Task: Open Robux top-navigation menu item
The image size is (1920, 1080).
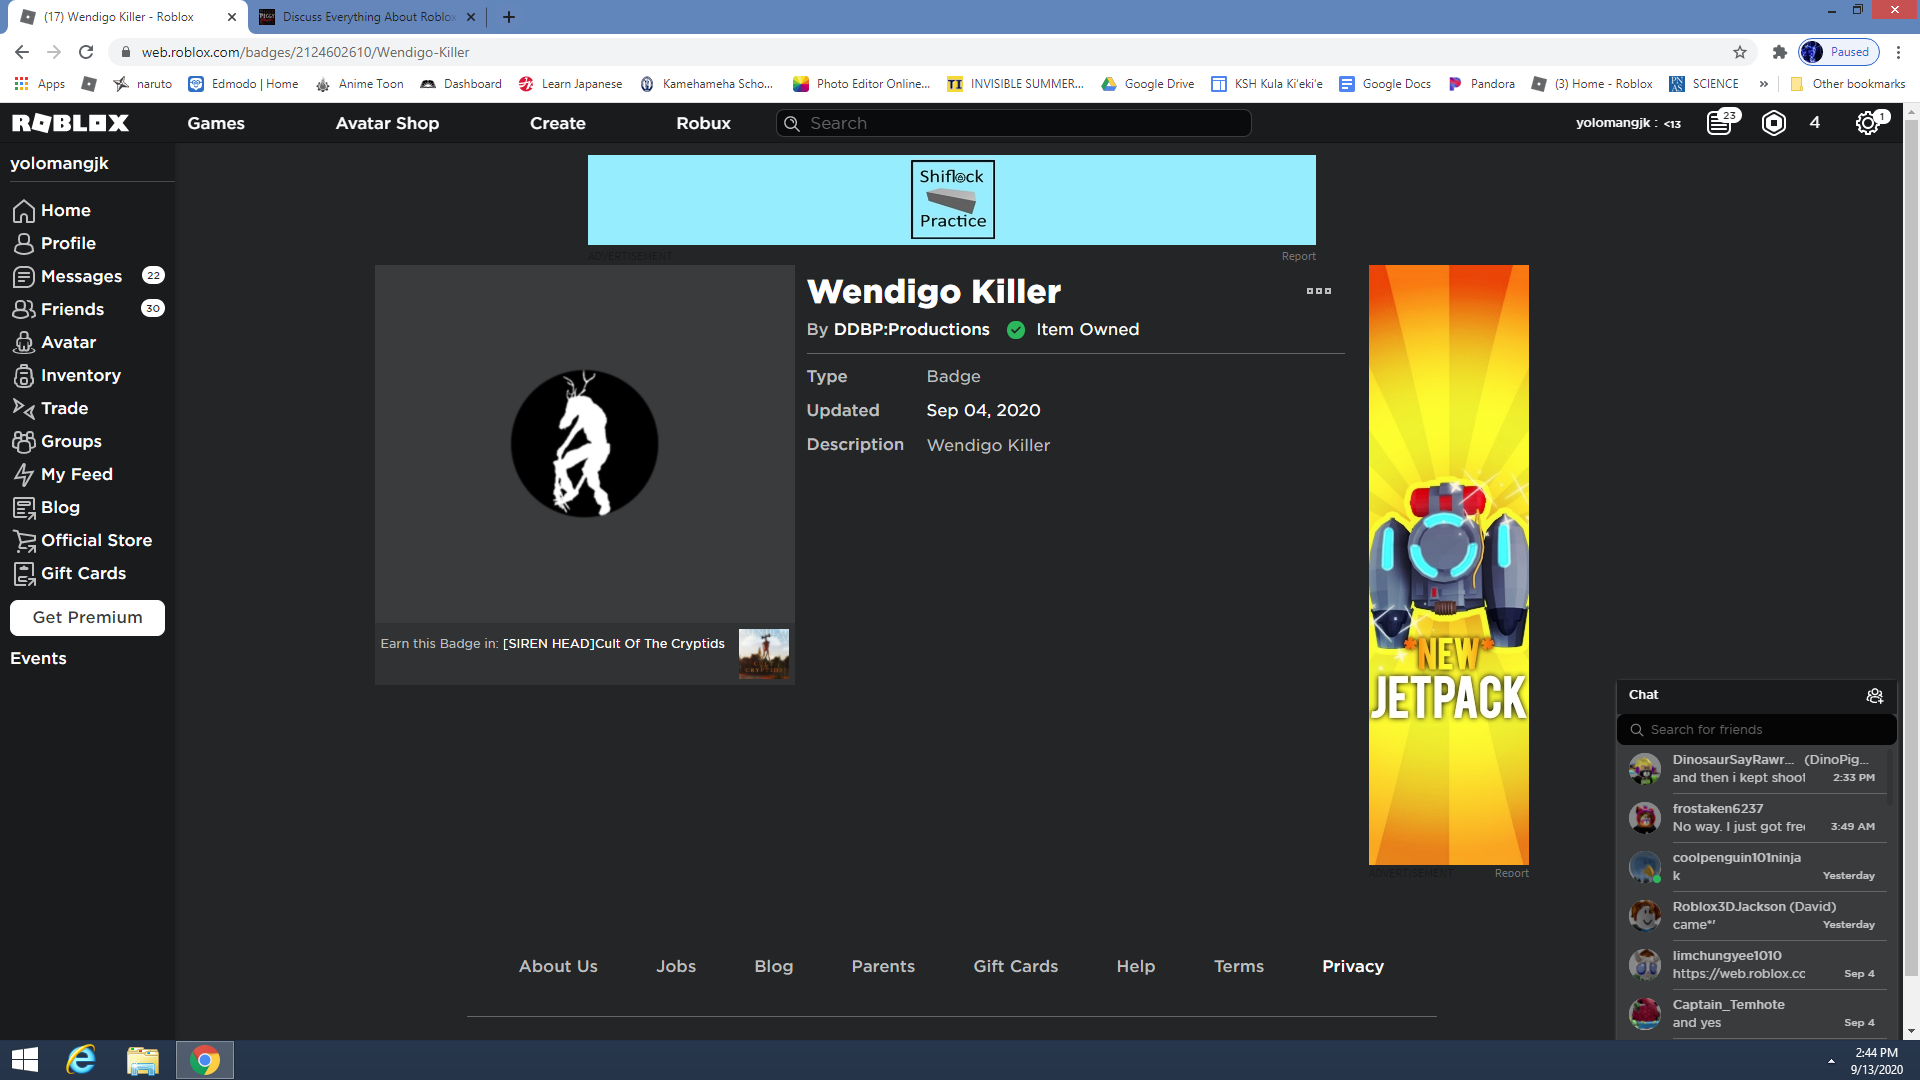Action: pos(703,123)
